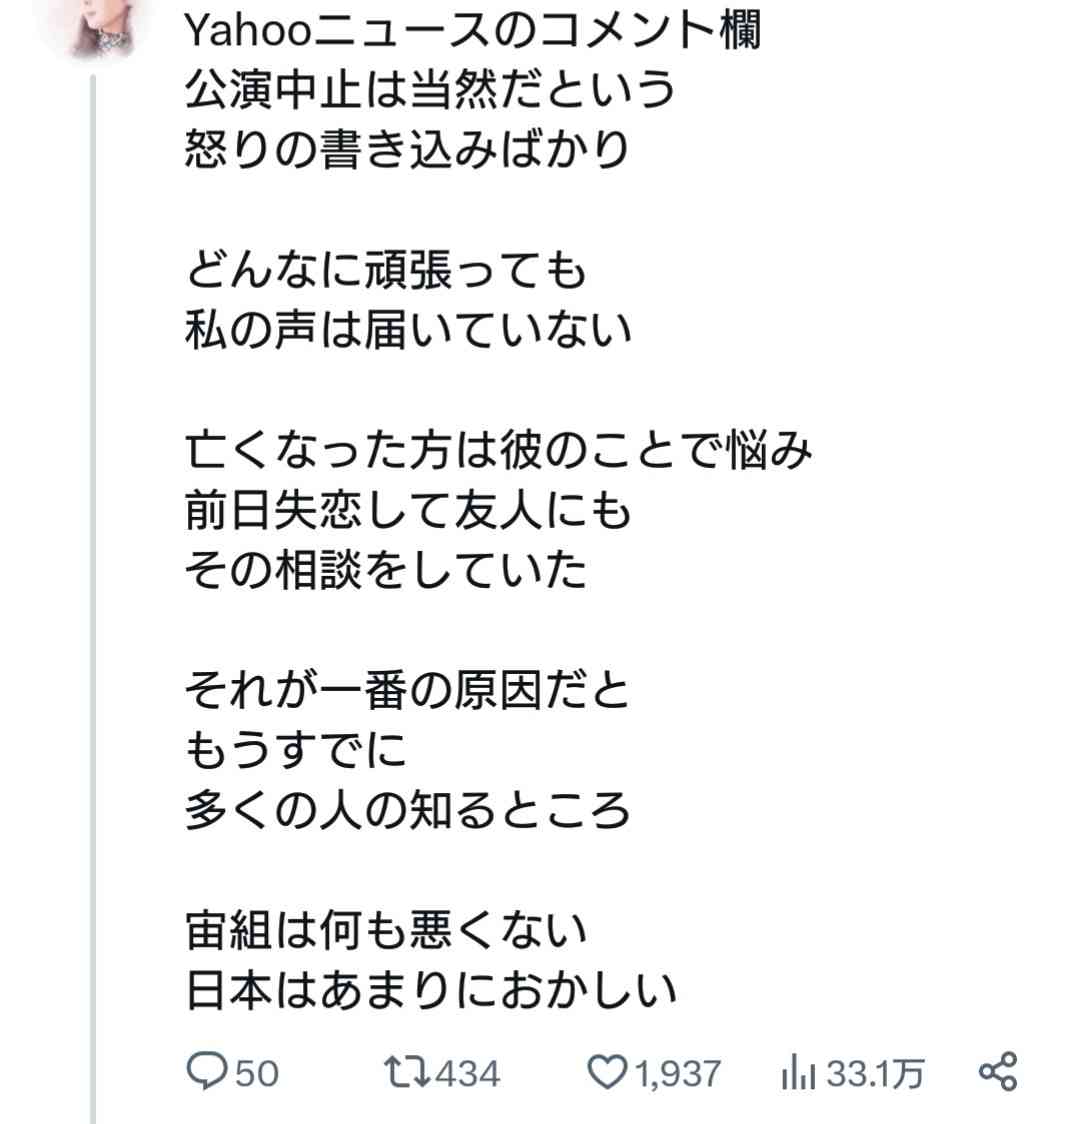The image size is (1078, 1124).
Task: Click the like count 1,937
Action: point(677,1074)
